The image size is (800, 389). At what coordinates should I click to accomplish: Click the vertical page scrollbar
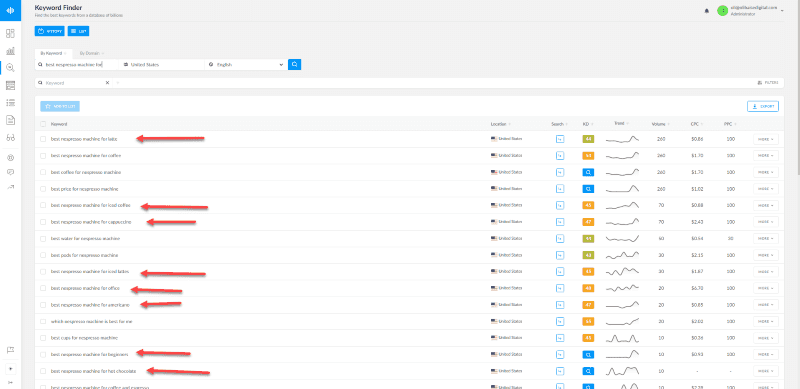click(797, 87)
